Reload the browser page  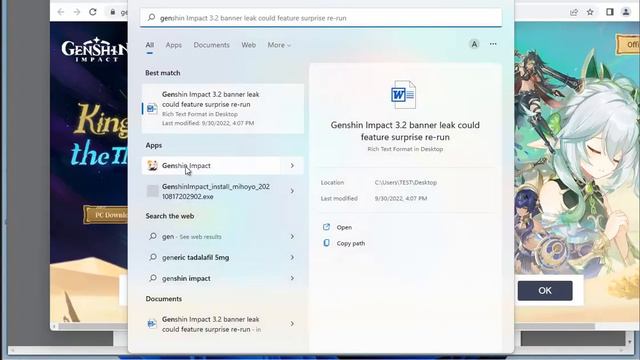point(93,12)
